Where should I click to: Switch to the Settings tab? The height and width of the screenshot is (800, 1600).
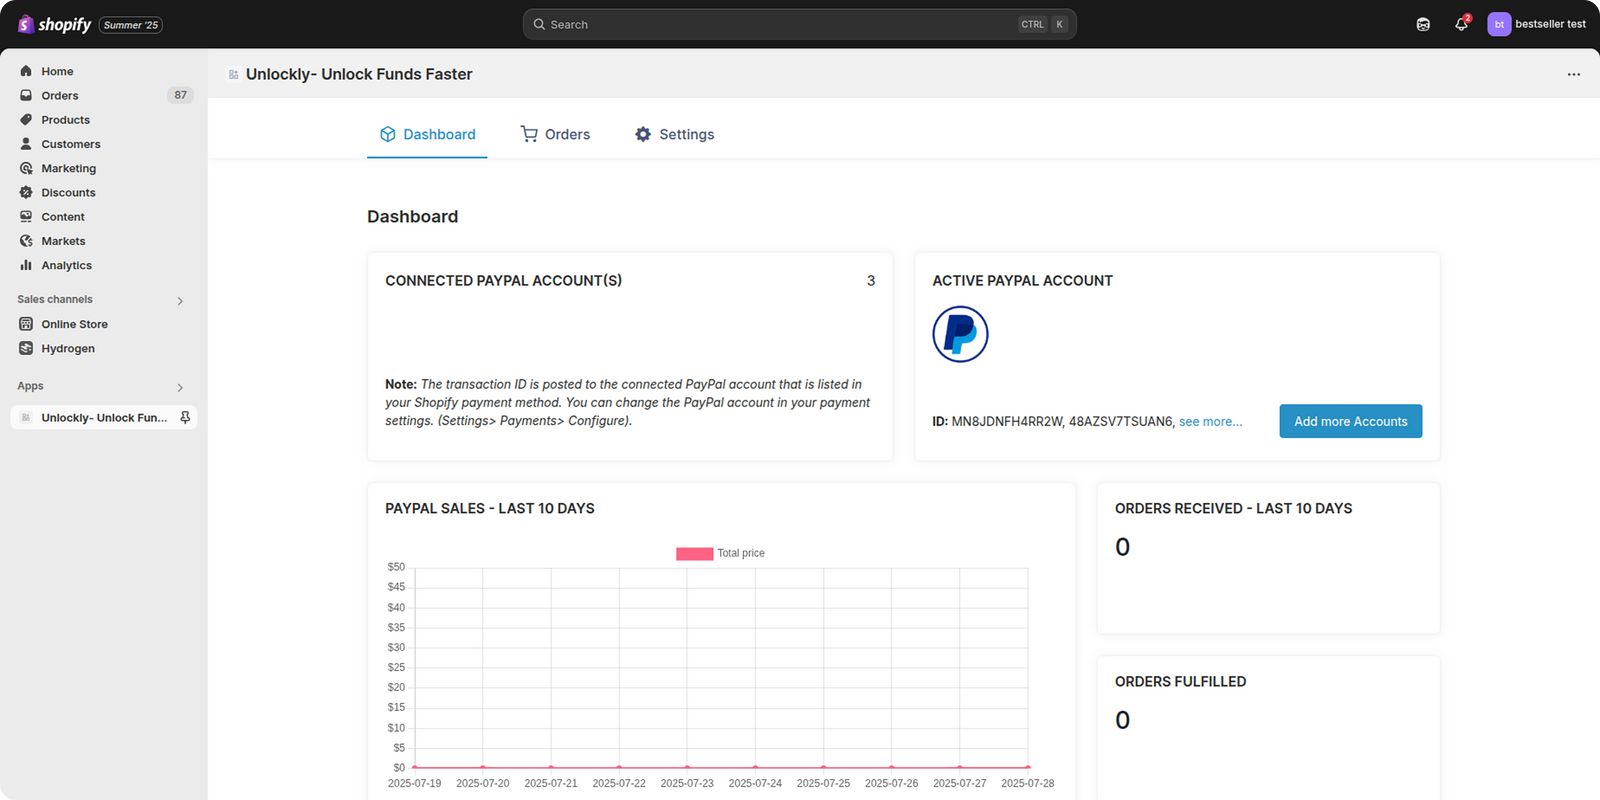click(x=675, y=134)
